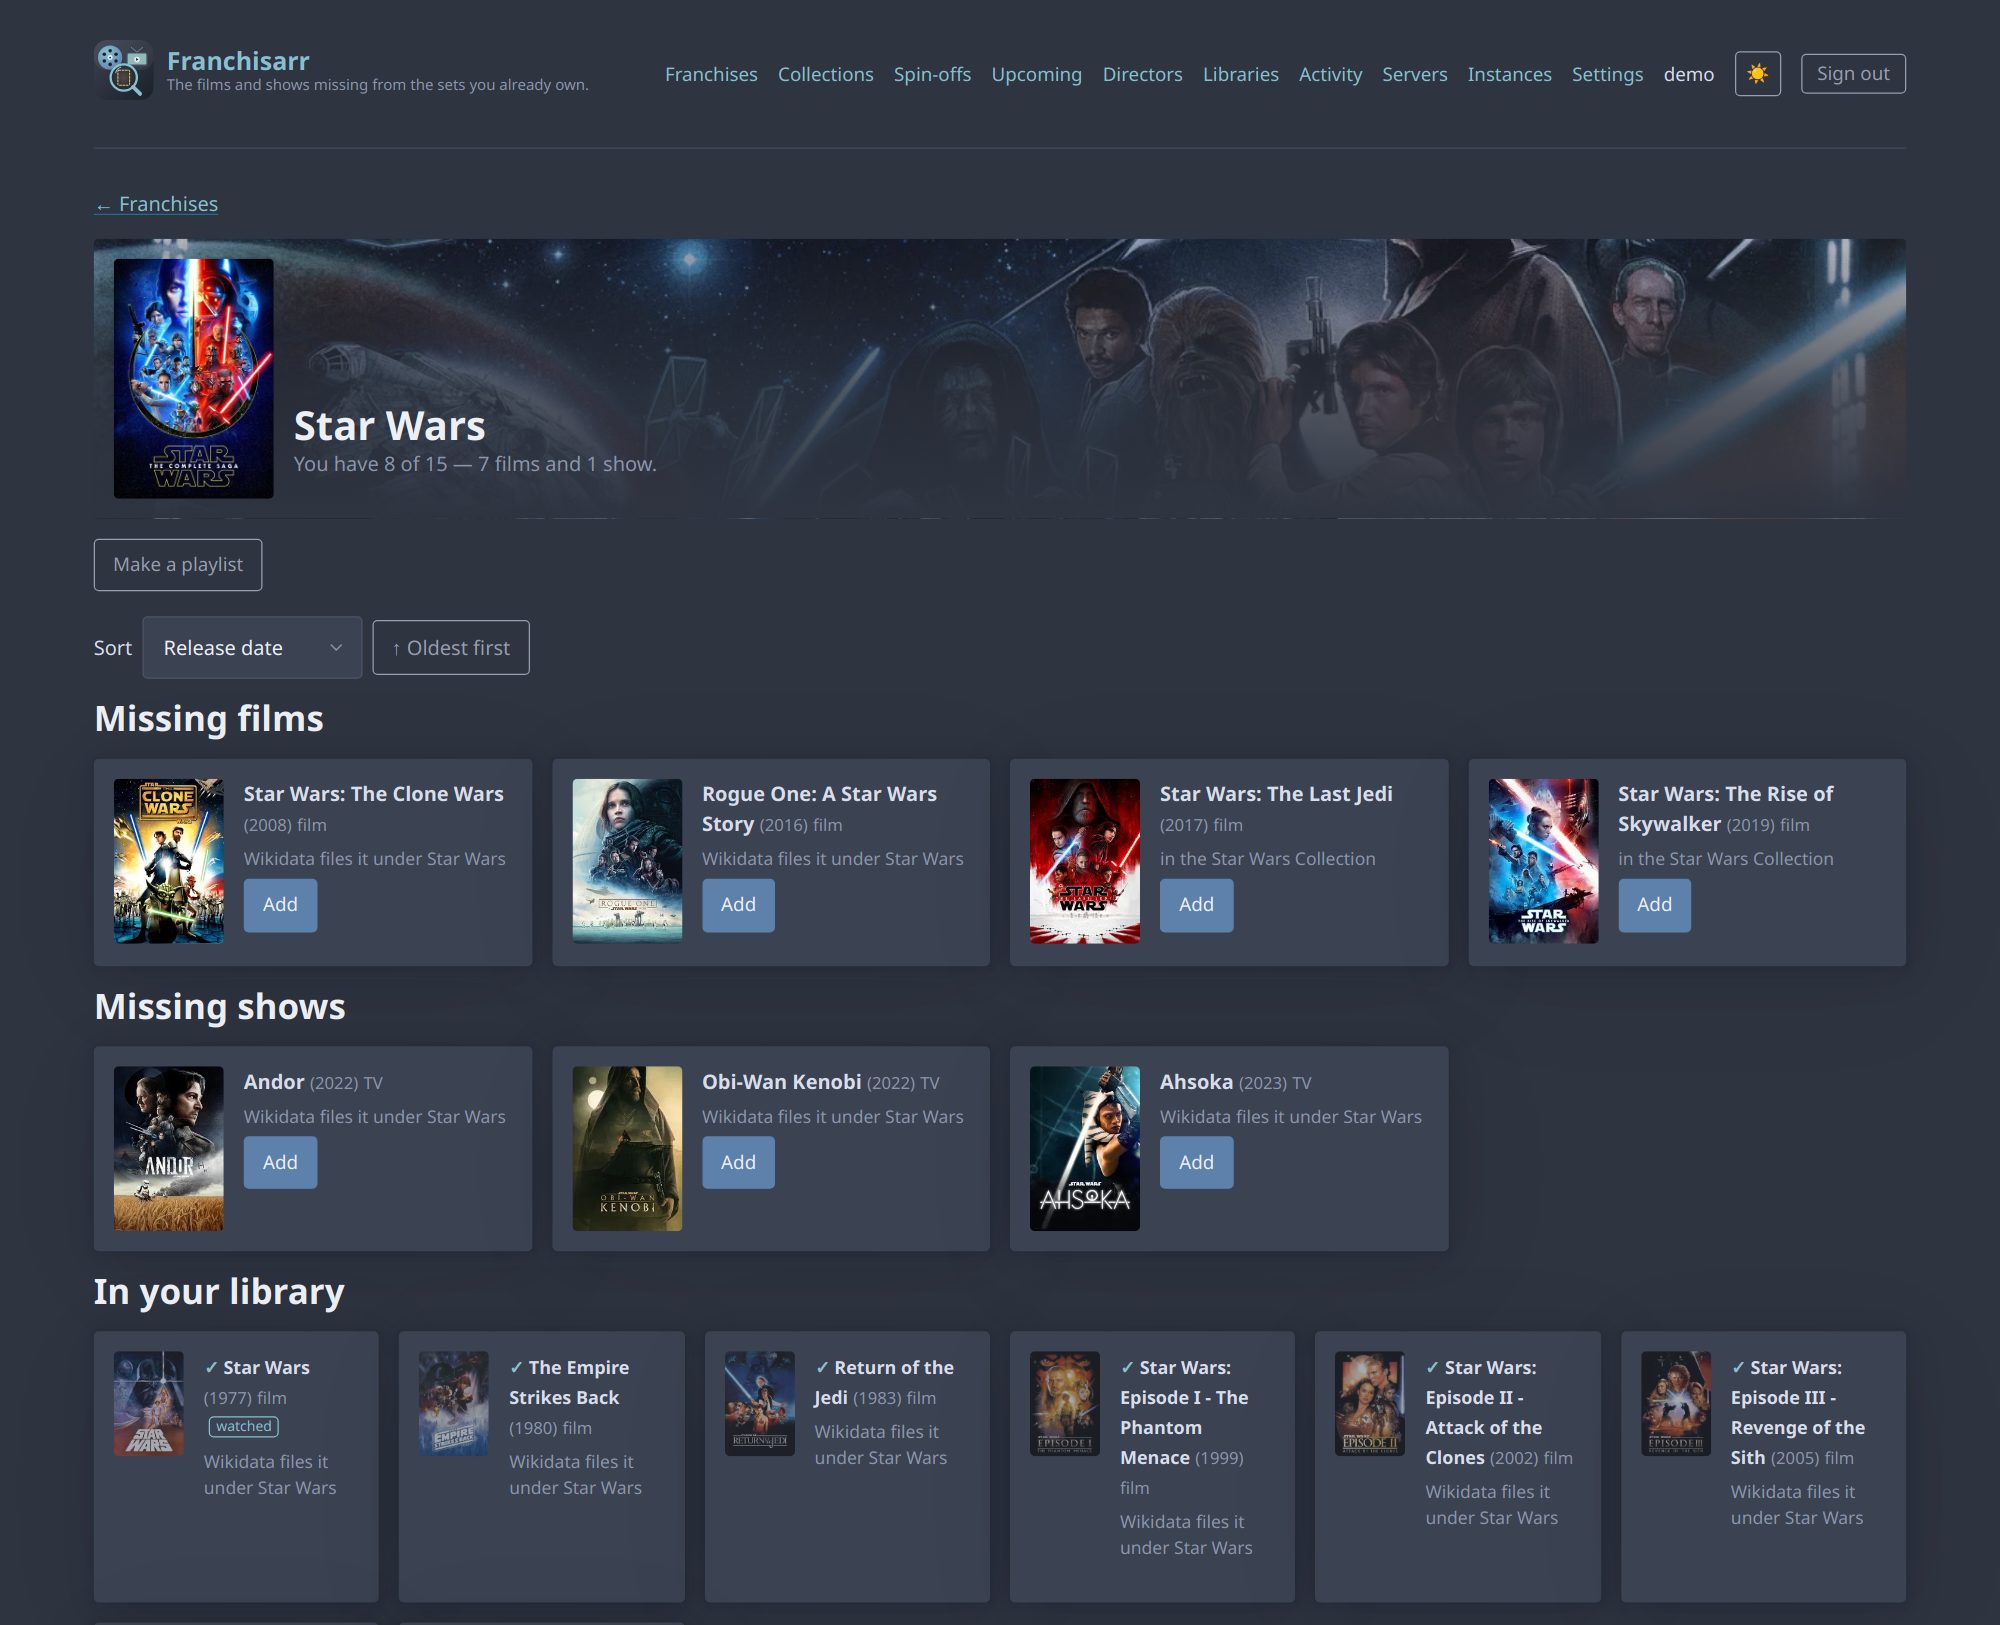This screenshot has width=2000, height=1625.
Task: Toggle the sun light-theme button
Action: (1757, 74)
